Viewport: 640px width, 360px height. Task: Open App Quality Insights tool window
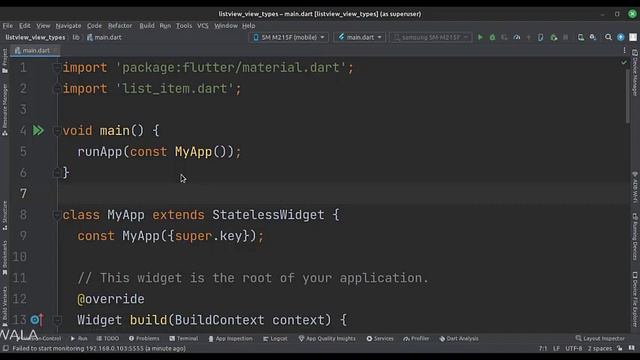327,338
